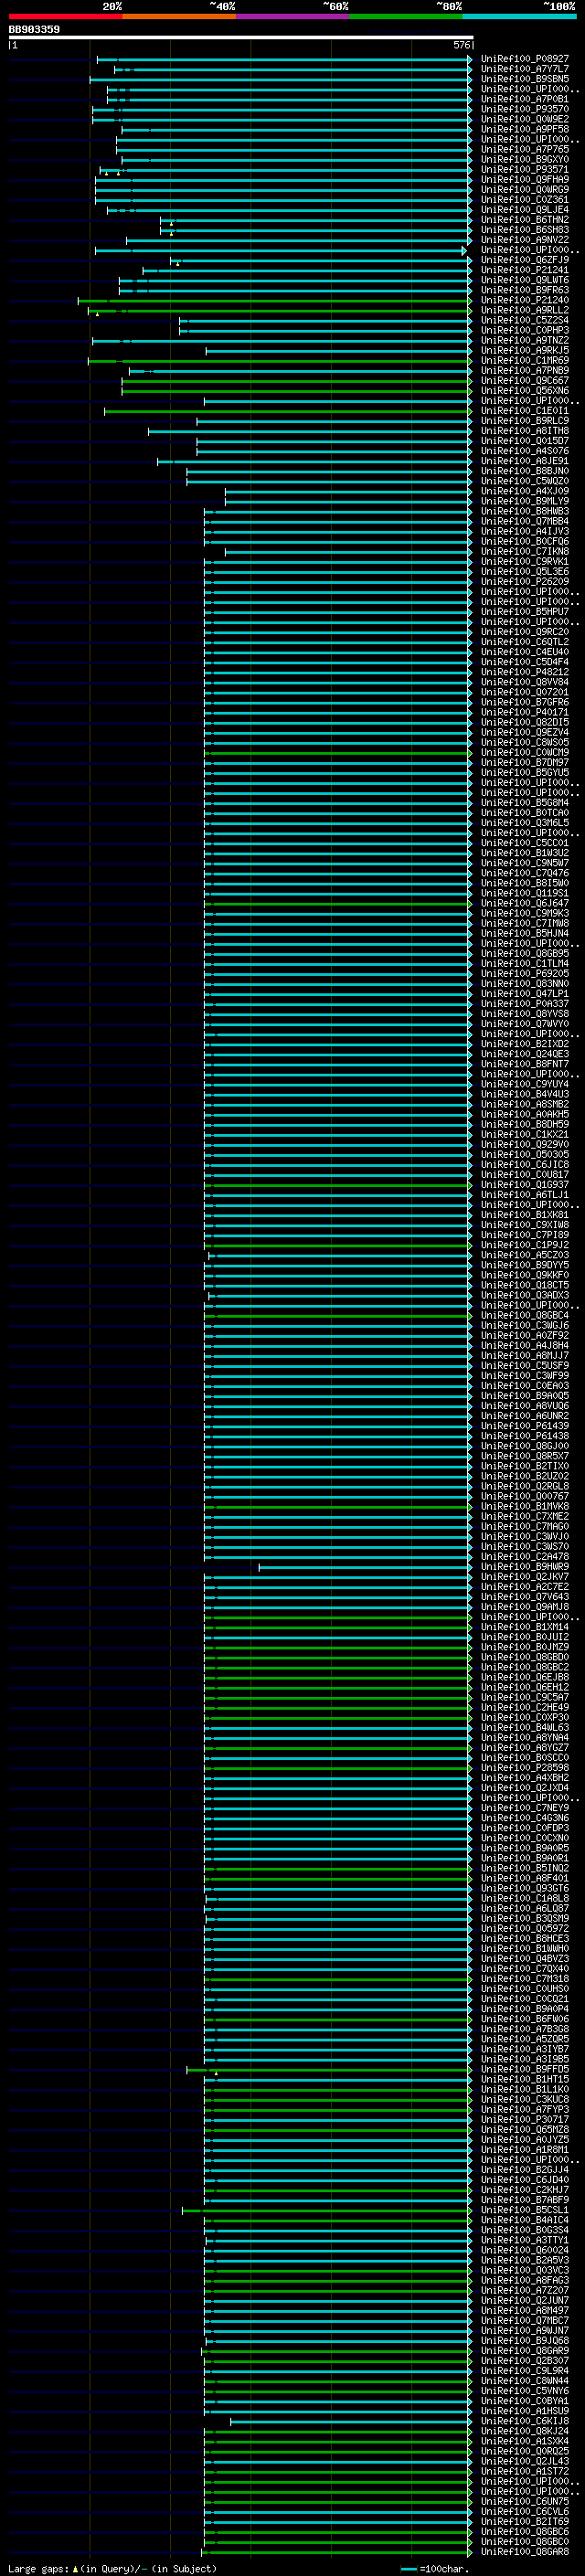This screenshot has width=585, height=2576.
Task: Open hit UniRef100_B2GJJ4
Action: [x=525, y=2170]
